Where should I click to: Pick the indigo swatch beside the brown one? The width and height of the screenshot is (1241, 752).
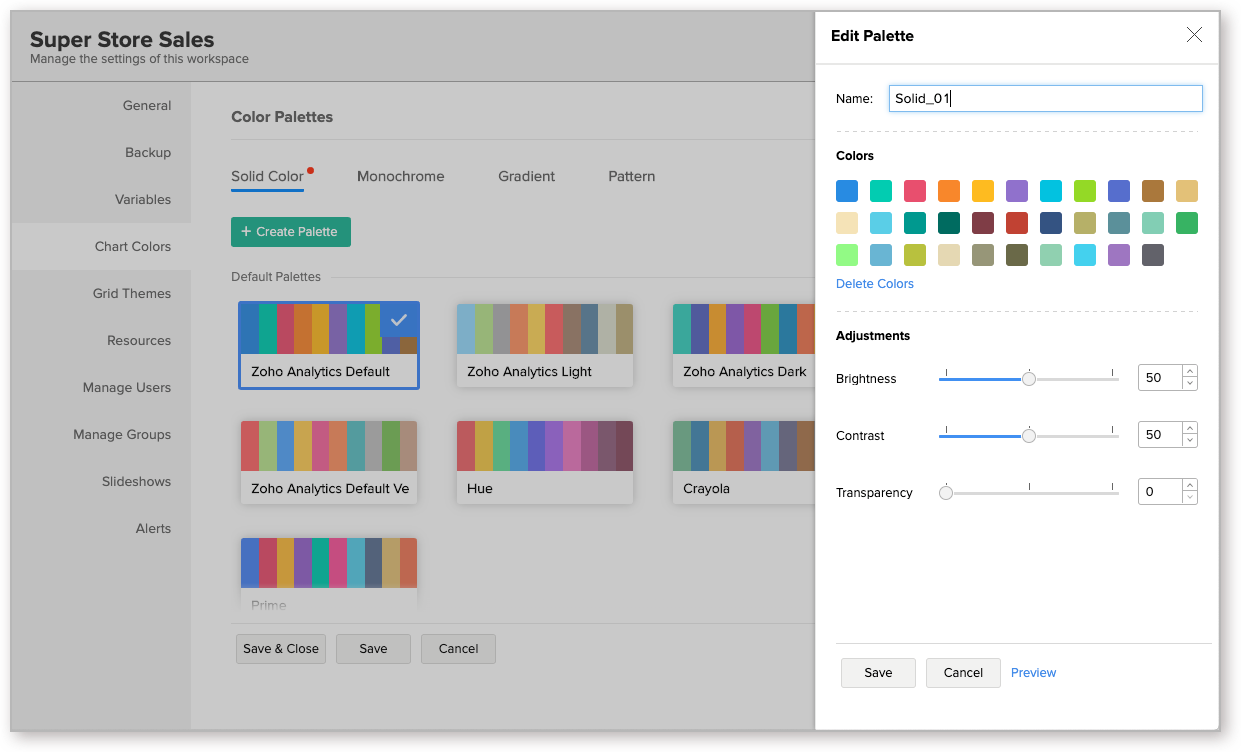coord(1119,191)
